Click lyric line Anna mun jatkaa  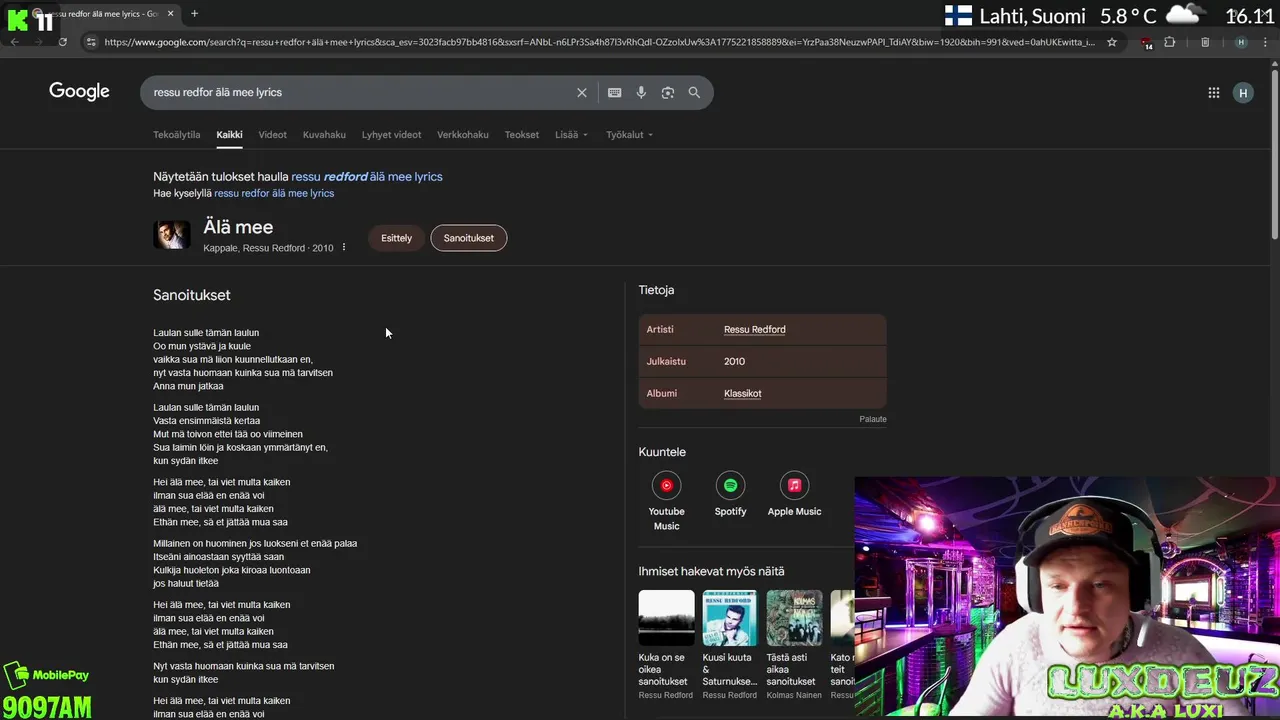pos(188,386)
